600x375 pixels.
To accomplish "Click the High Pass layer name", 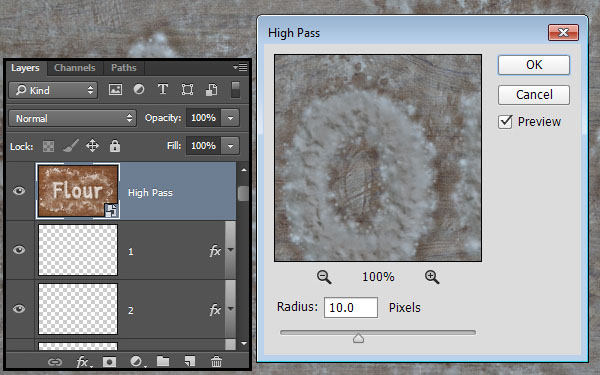I will tap(150, 192).
